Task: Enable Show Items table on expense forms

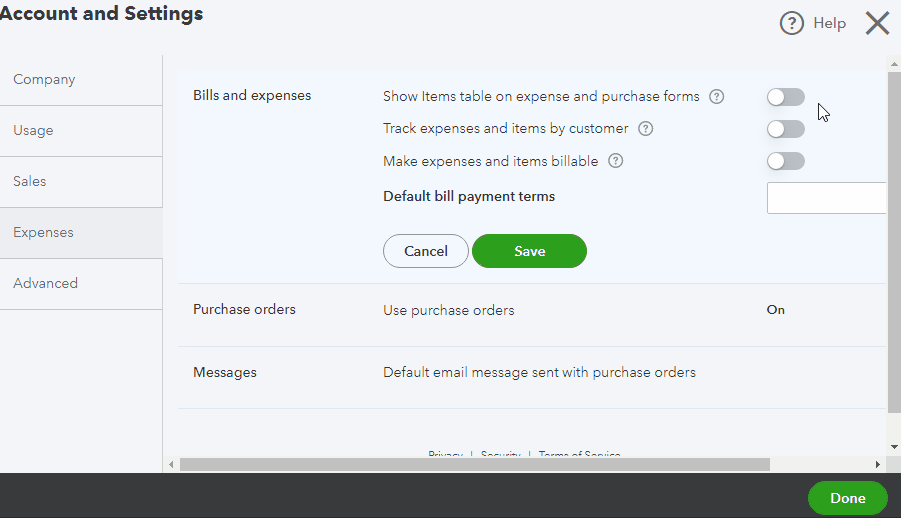Action: point(785,97)
